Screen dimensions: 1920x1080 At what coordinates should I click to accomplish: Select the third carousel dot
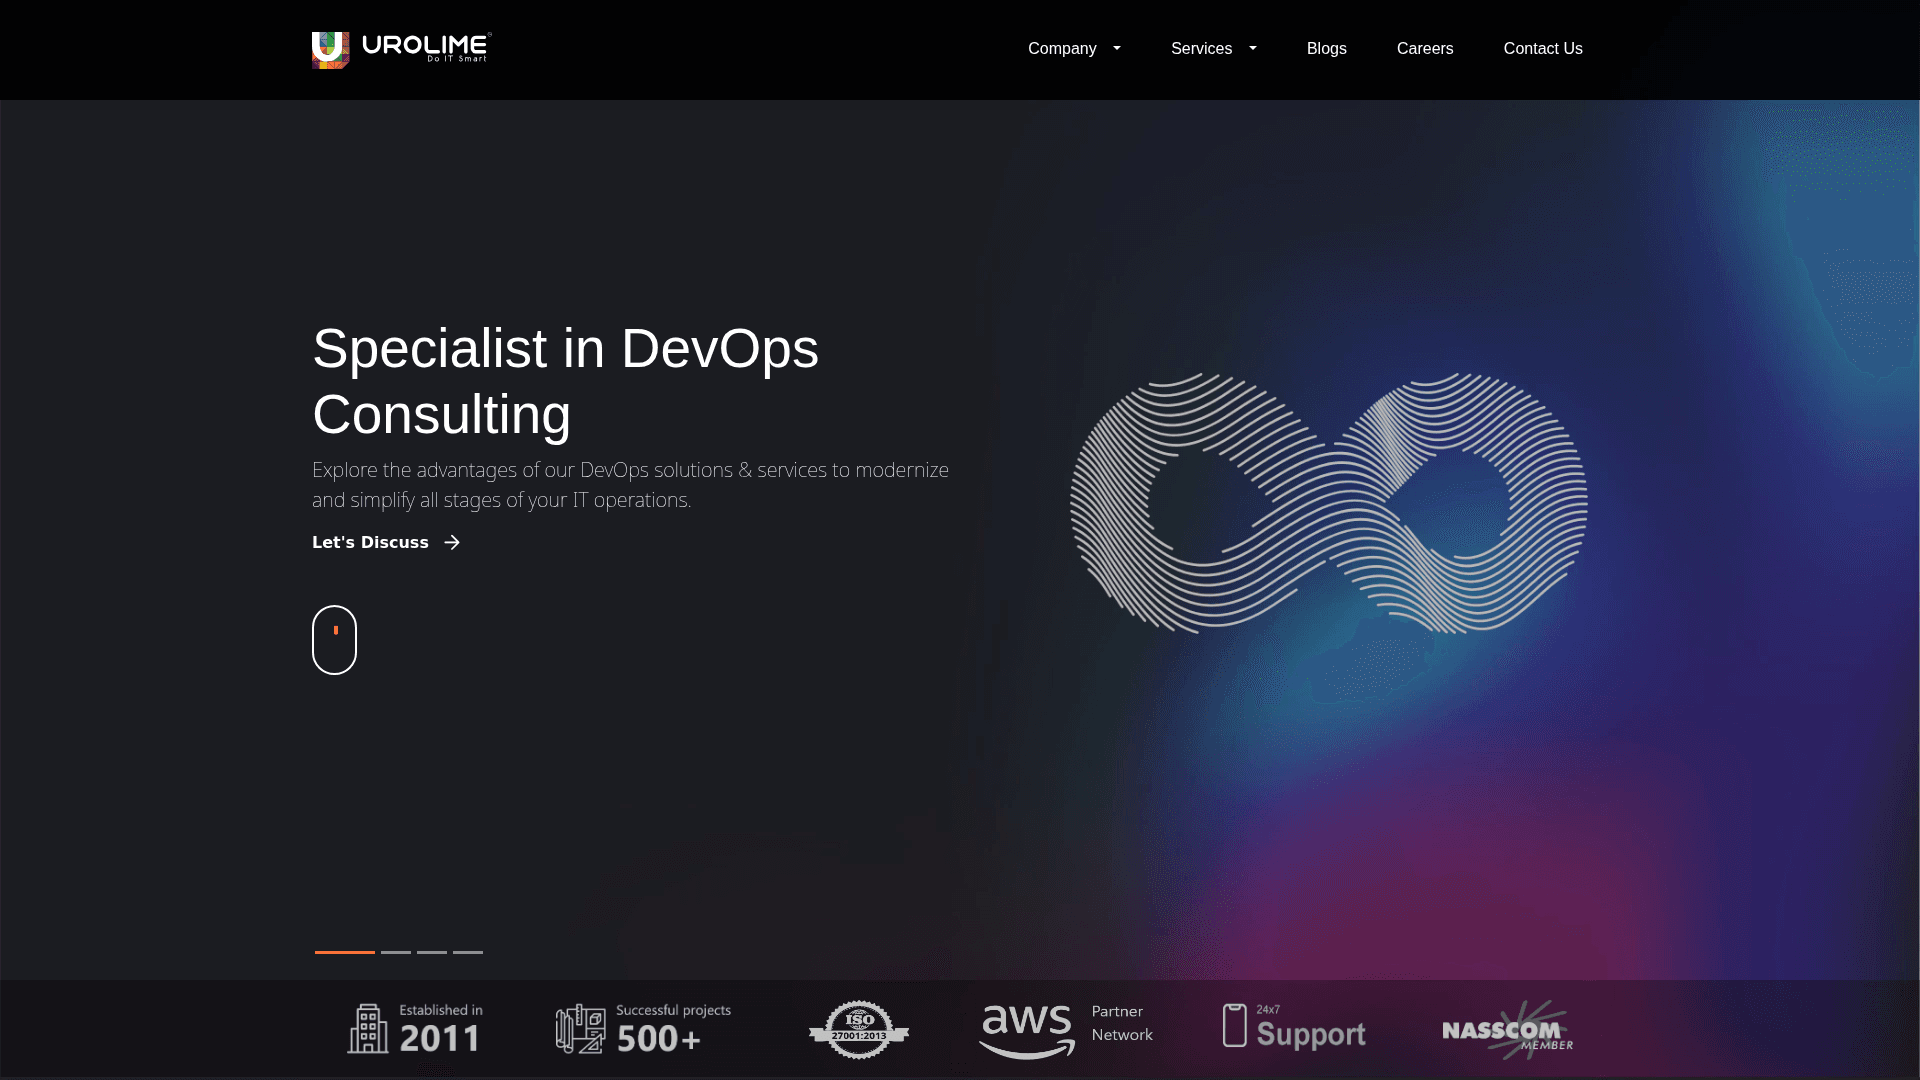[x=431, y=953]
